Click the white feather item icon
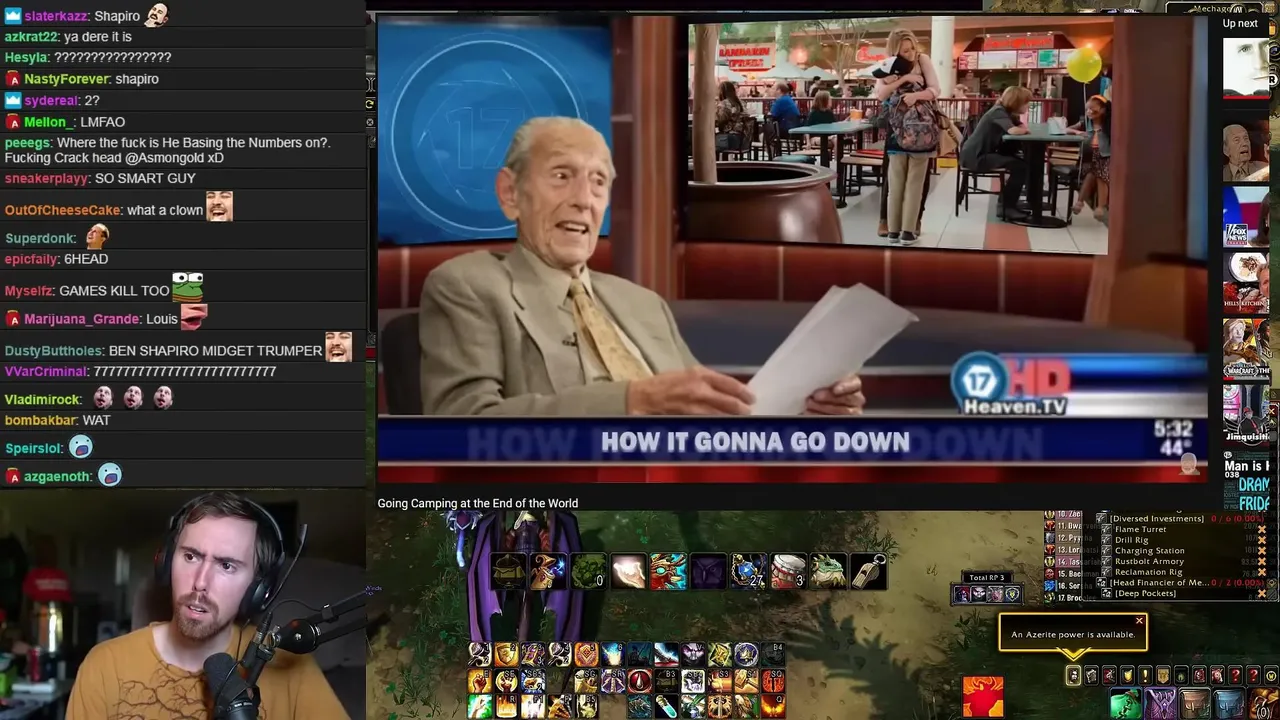Image resolution: width=1280 pixels, height=720 pixels. click(629, 571)
